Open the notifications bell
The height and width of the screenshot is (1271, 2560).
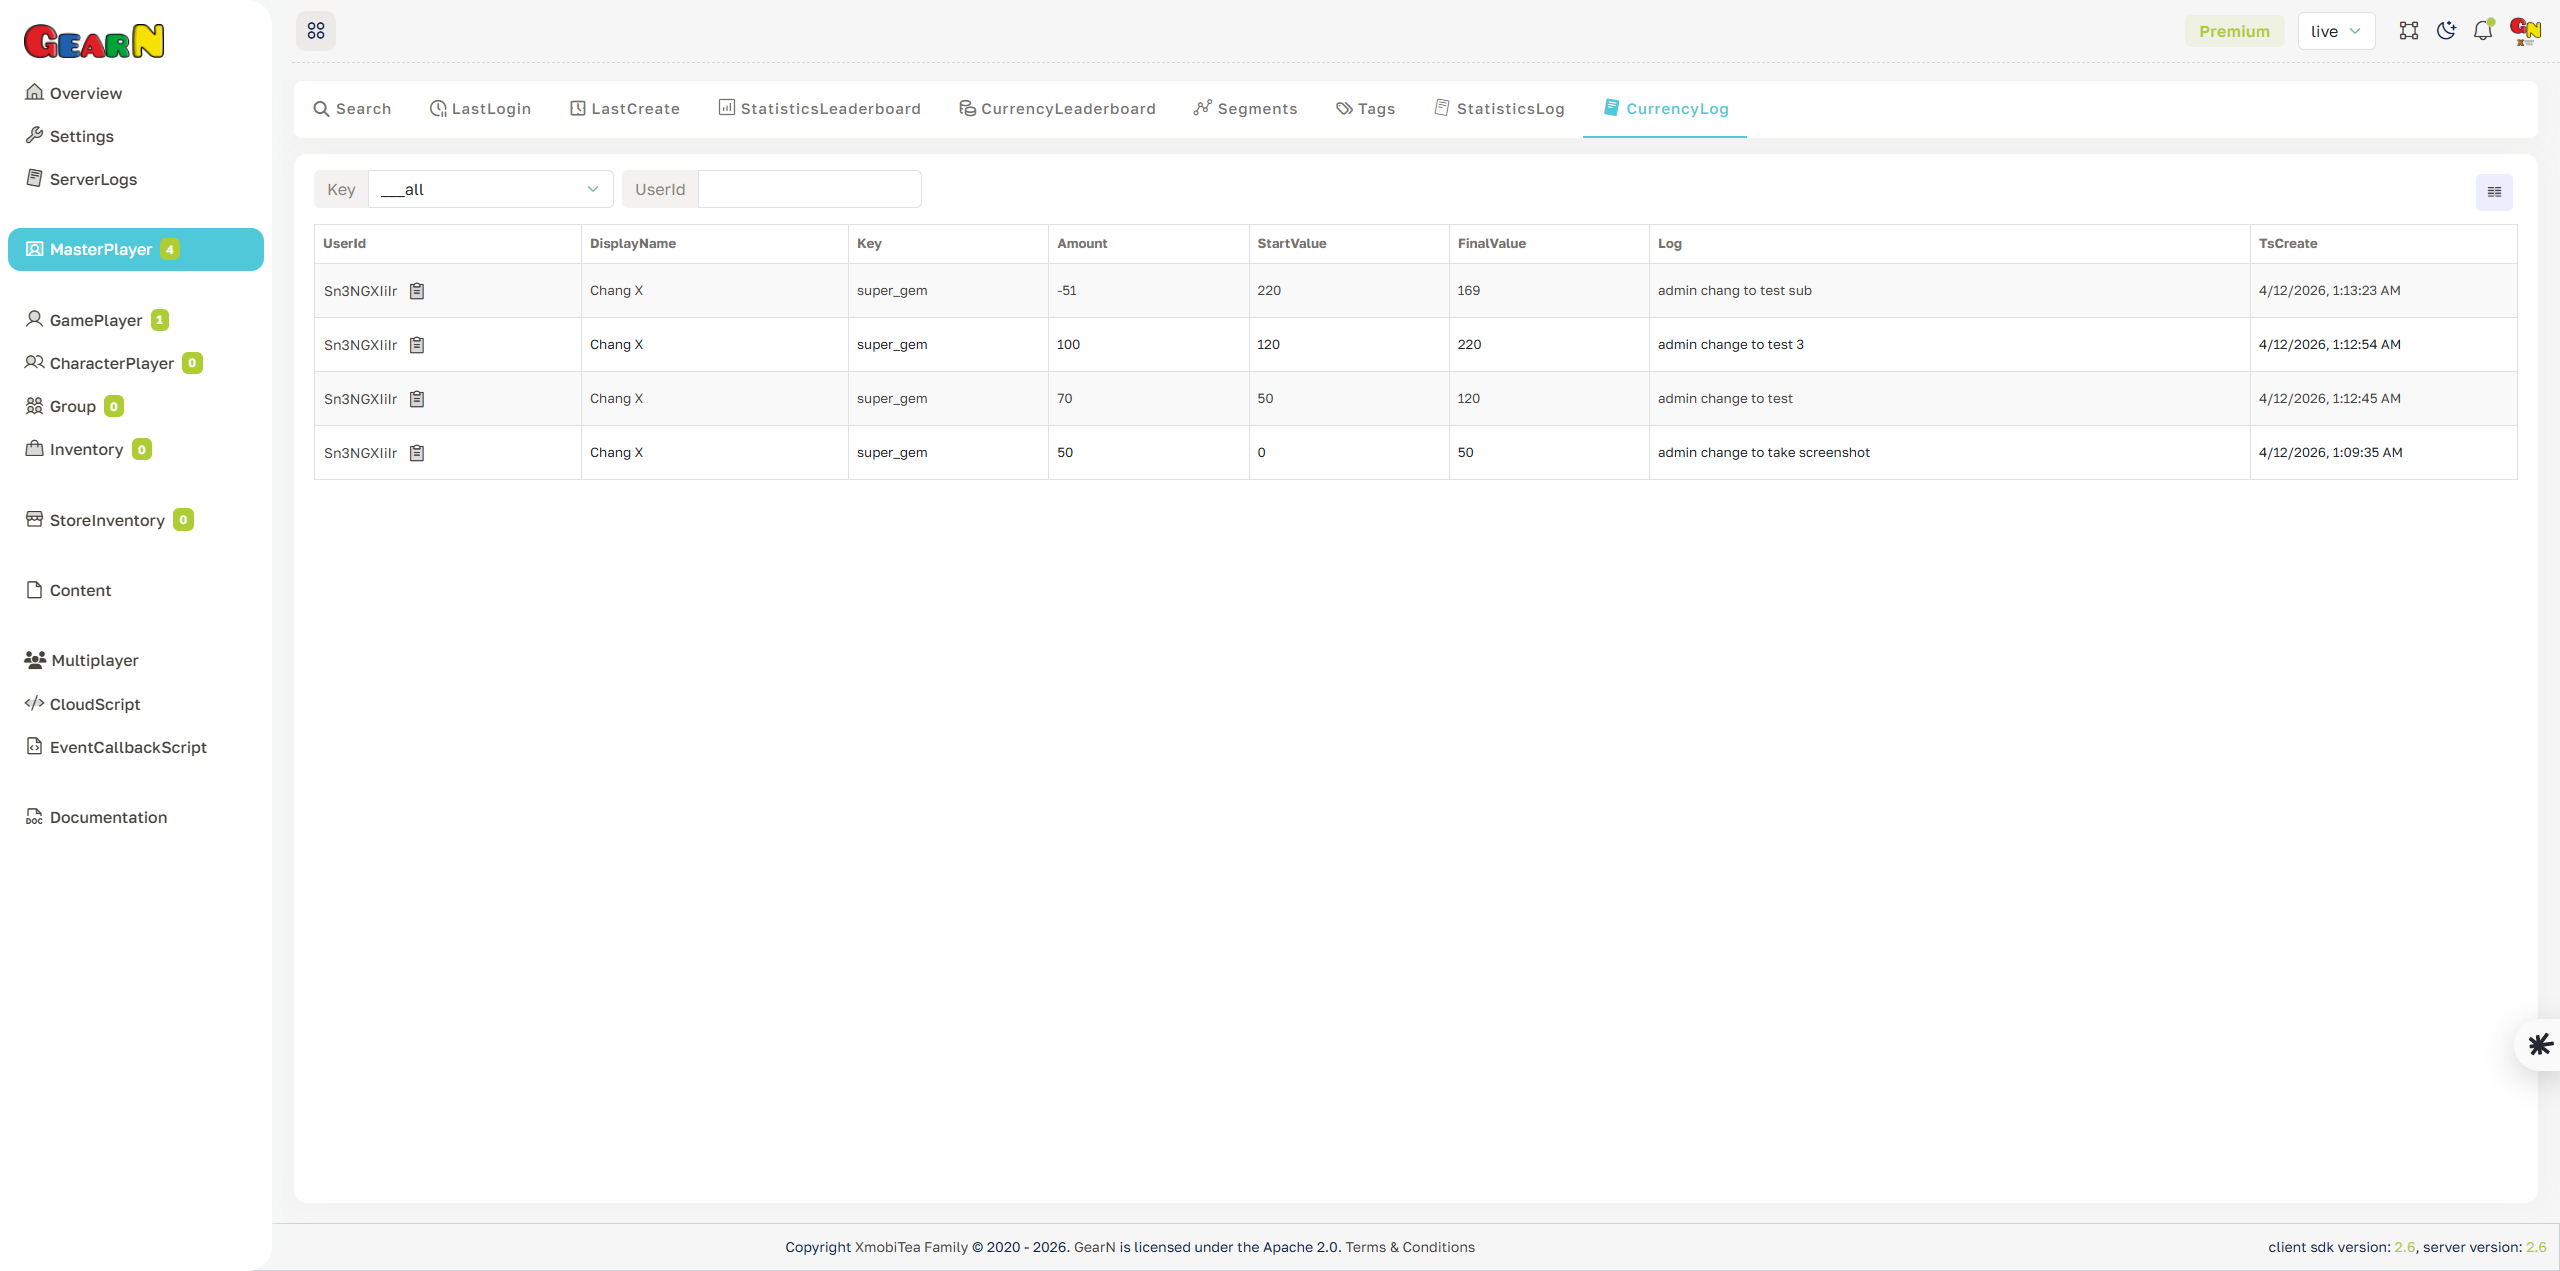point(2483,30)
